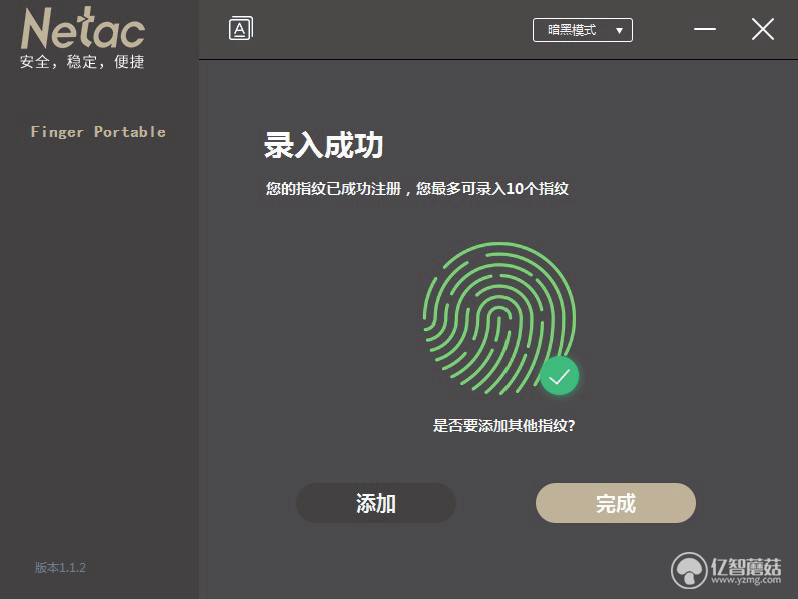The image size is (798, 599).
Task: Click the 录入成功 heading
Action: coord(323,145)
